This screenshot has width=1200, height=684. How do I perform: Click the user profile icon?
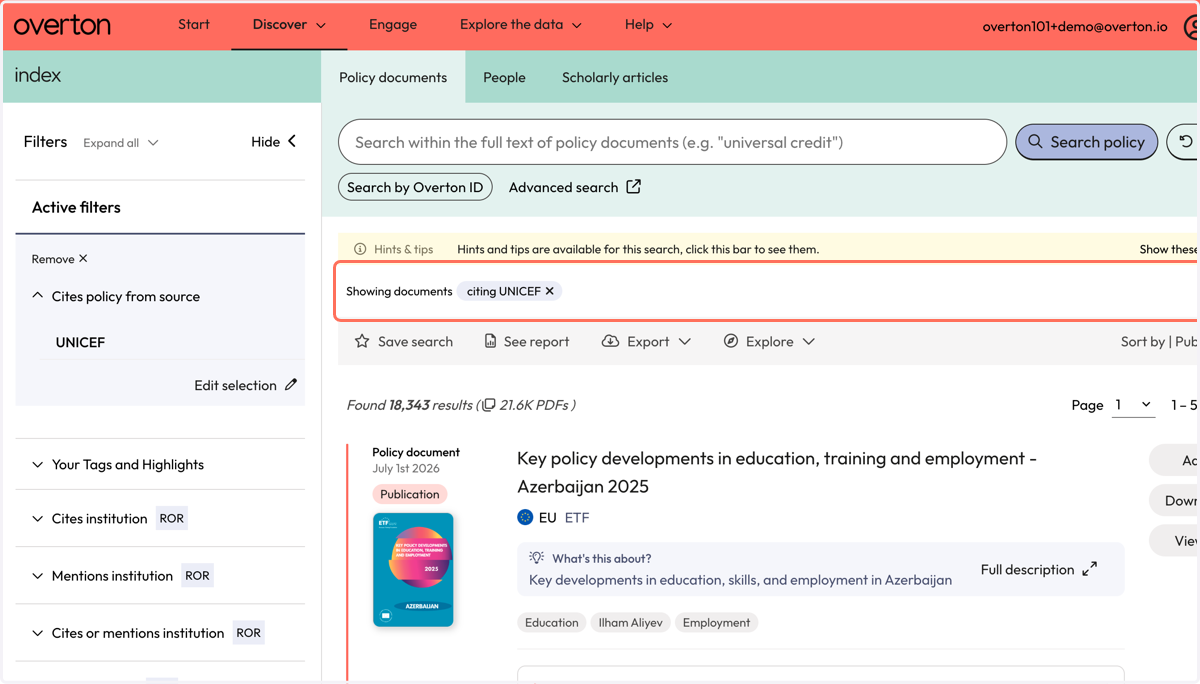click(1190, 27)
